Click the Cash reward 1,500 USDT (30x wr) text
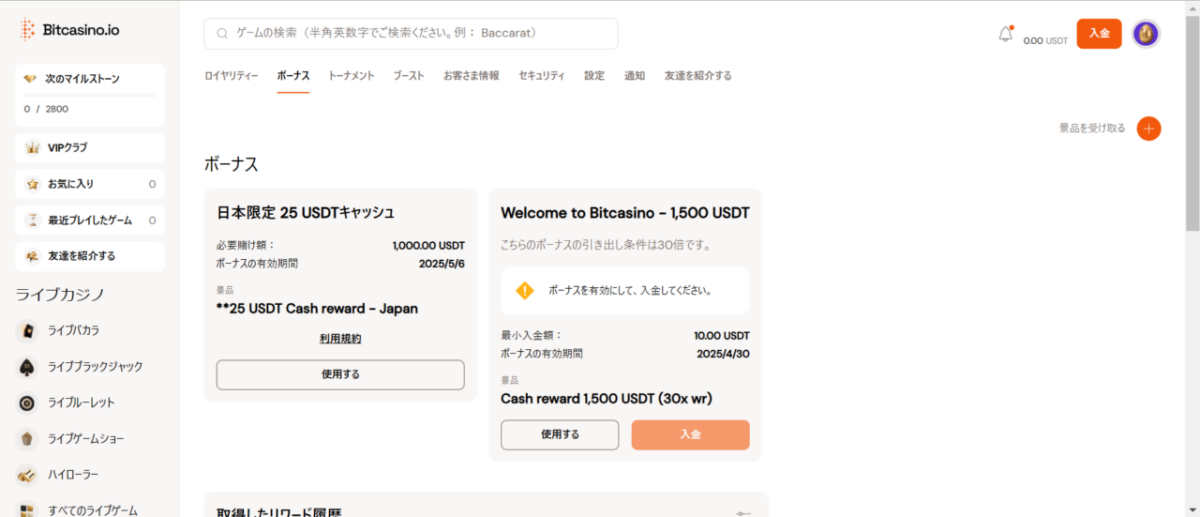1200x517 pixels. tap(606, 399)
